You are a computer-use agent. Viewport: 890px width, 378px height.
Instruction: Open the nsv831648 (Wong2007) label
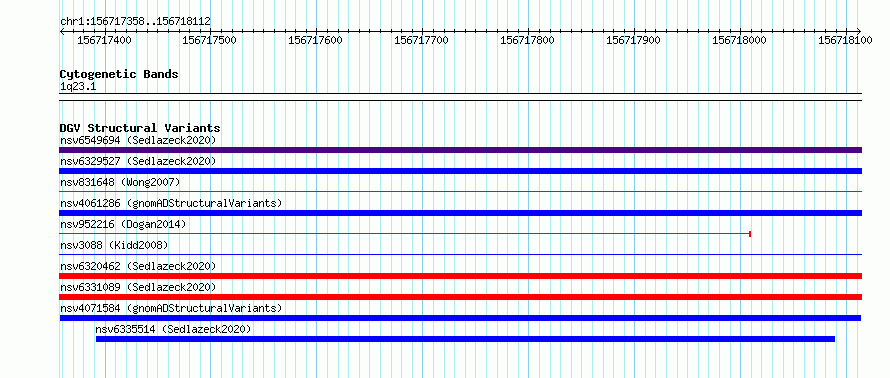tap(120, 182)
